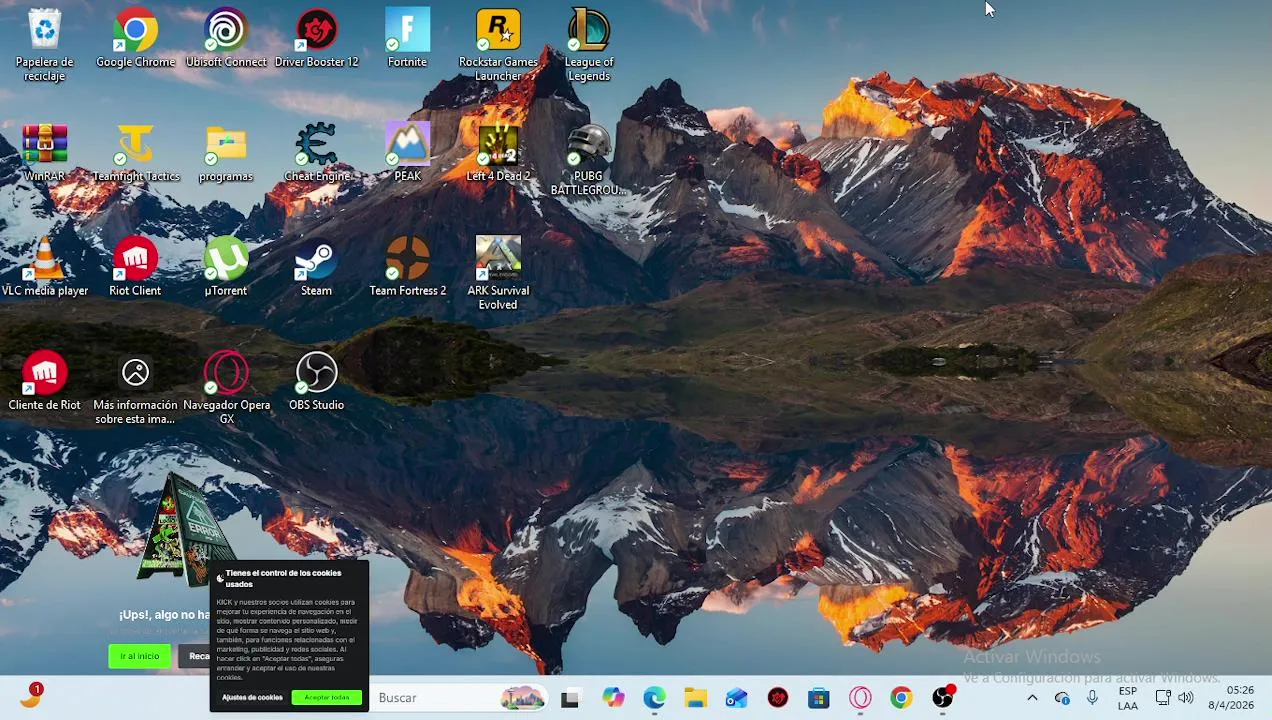Switch to OBS Studio in the taskbar
Image resolution: width=1272 pixels, height=720 pixels.
pyautogui.click(x=943, y=698)
